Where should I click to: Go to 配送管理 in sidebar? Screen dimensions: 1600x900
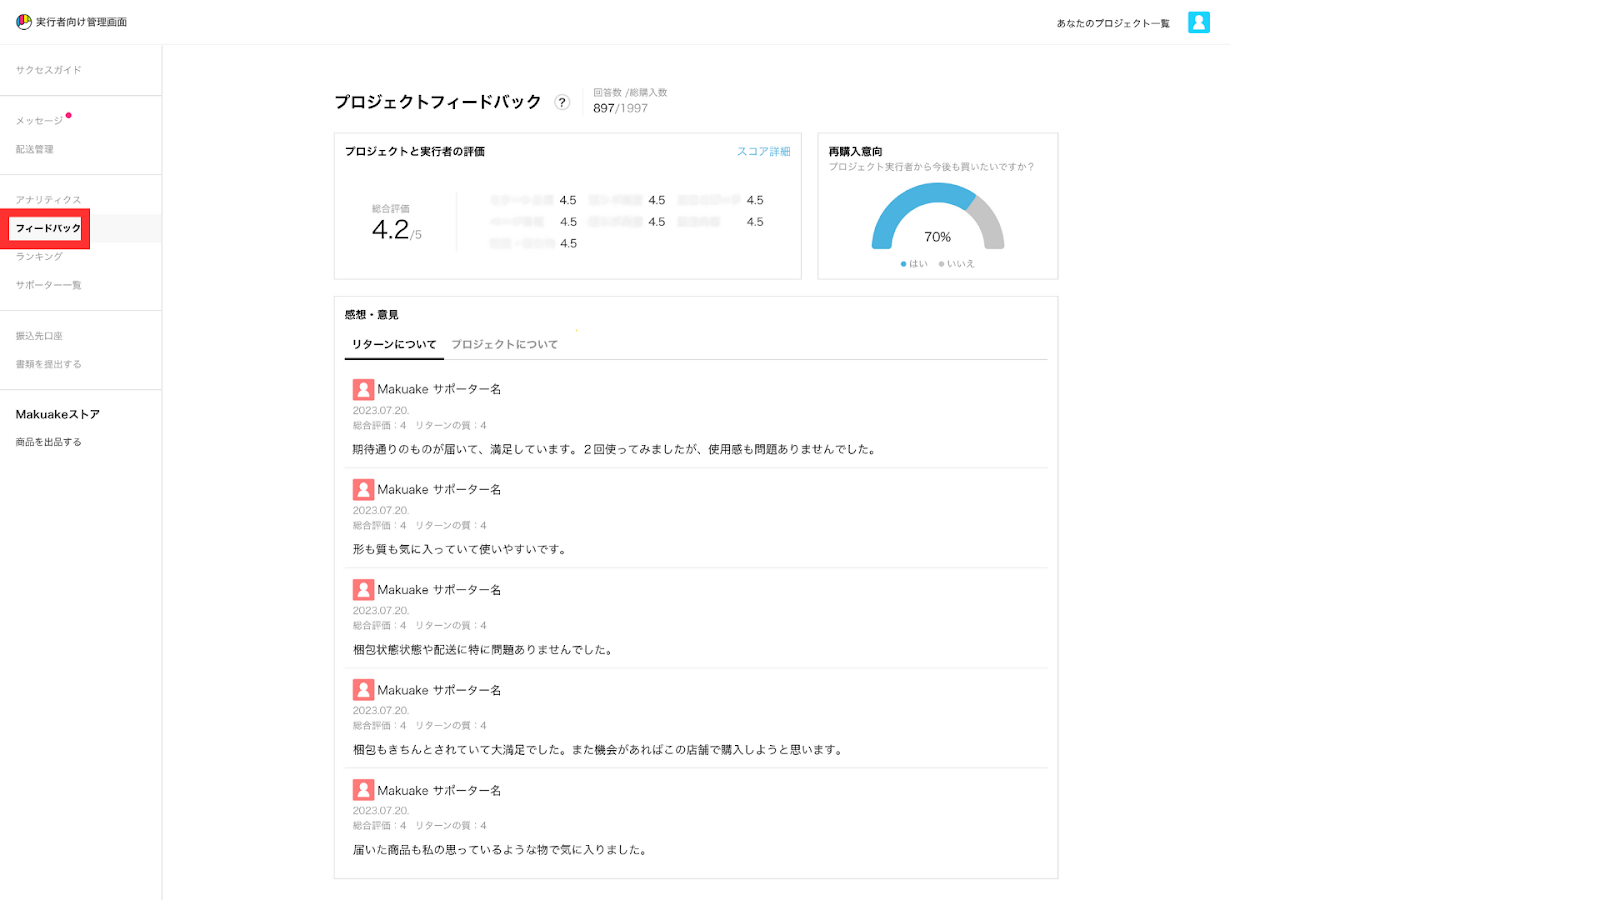pyautogui.click(x=35, y=149)
